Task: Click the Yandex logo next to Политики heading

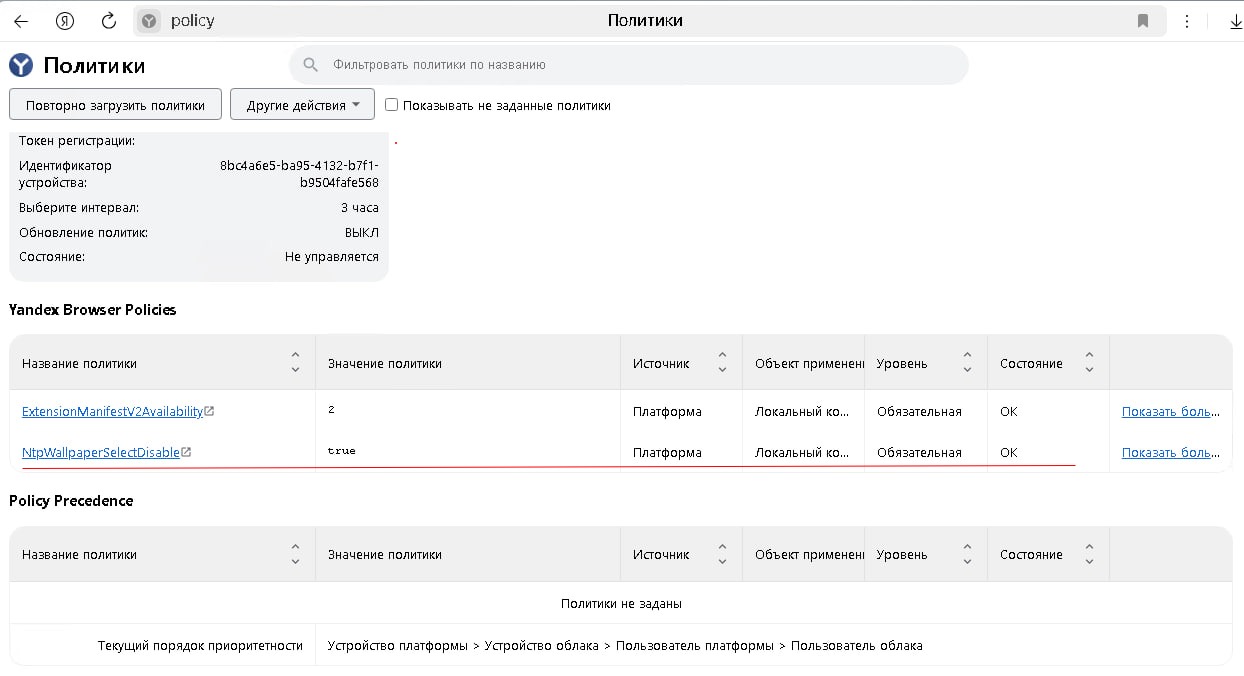Action: point(21,65)
